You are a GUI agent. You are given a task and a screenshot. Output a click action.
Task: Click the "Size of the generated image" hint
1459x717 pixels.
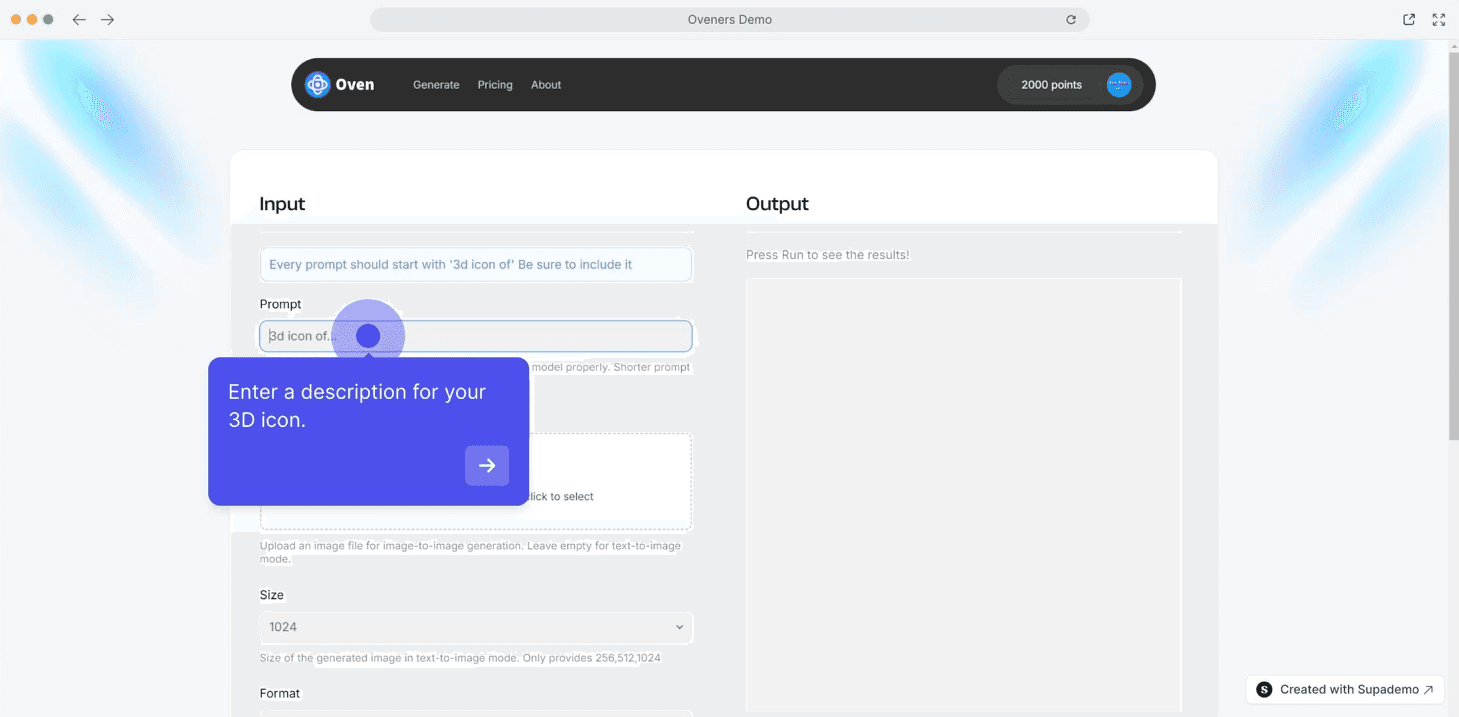[x=460, y=658]
